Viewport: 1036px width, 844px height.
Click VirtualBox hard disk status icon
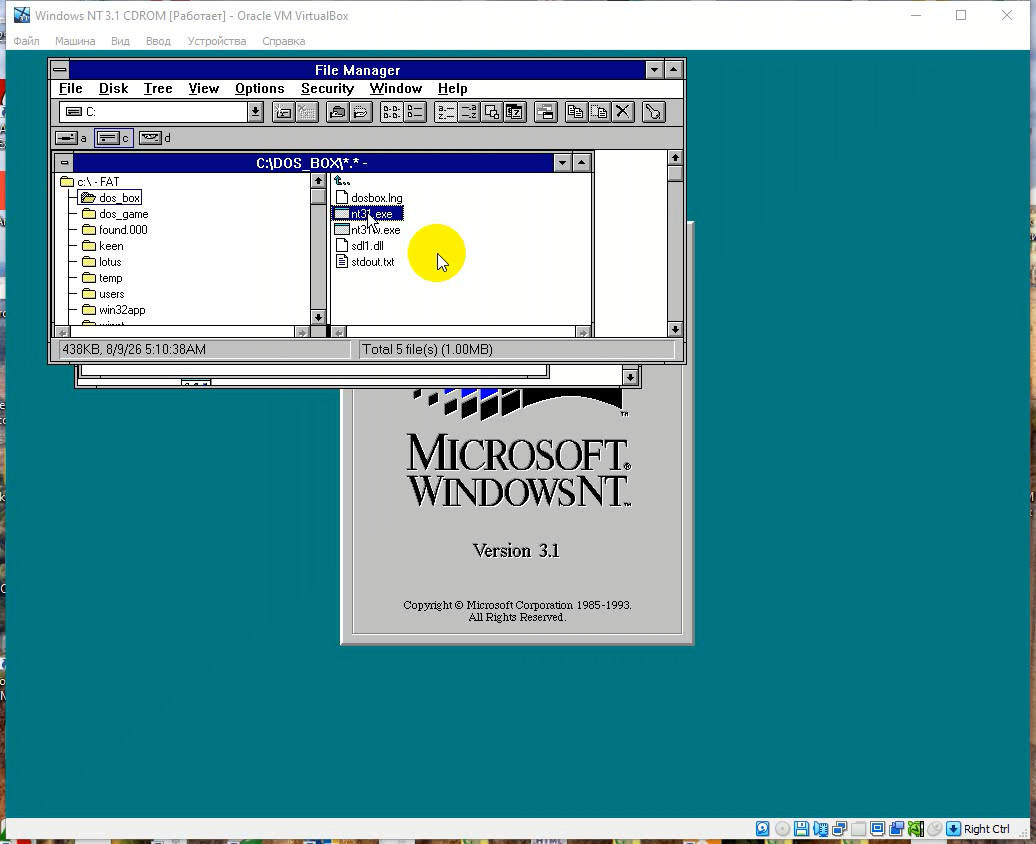762,828
